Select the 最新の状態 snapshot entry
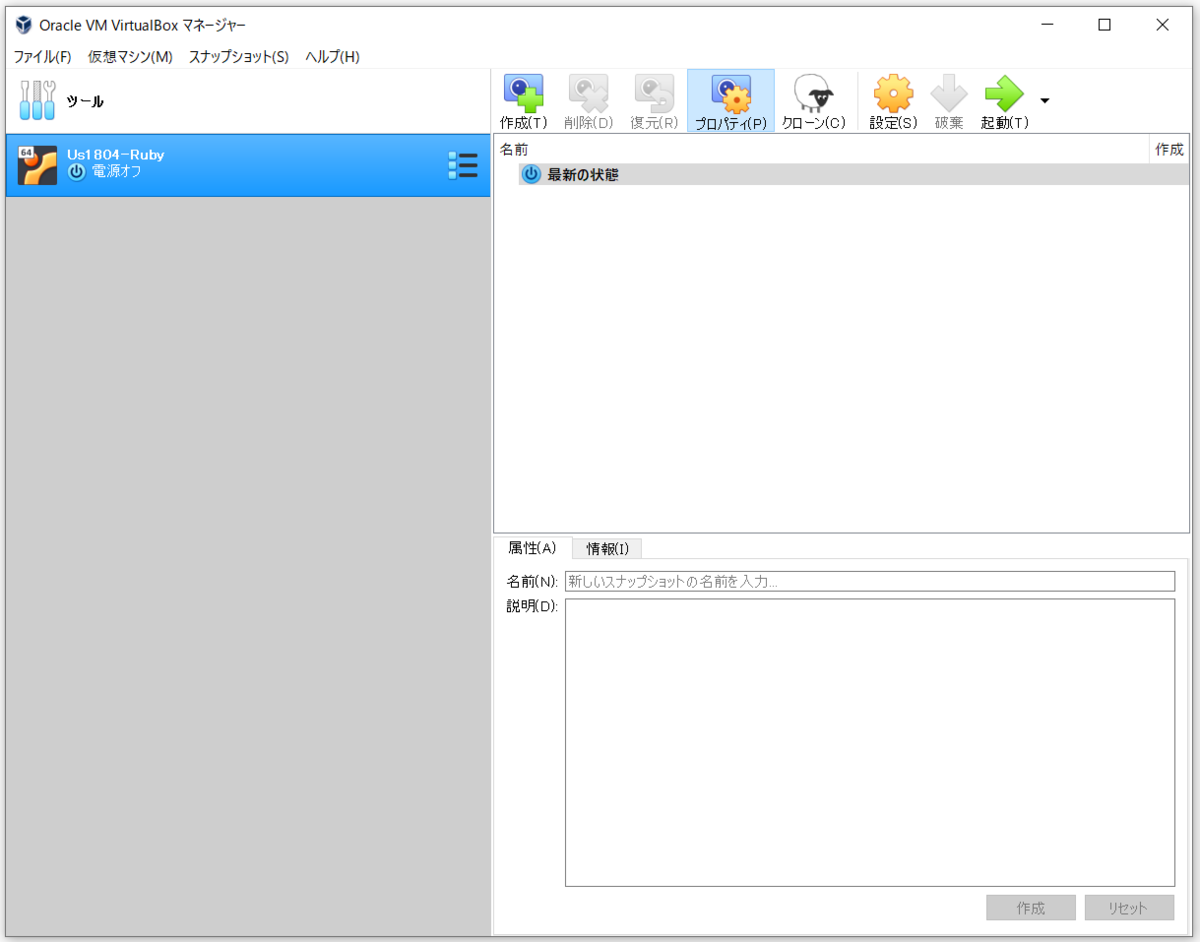 tap(581, 174)
